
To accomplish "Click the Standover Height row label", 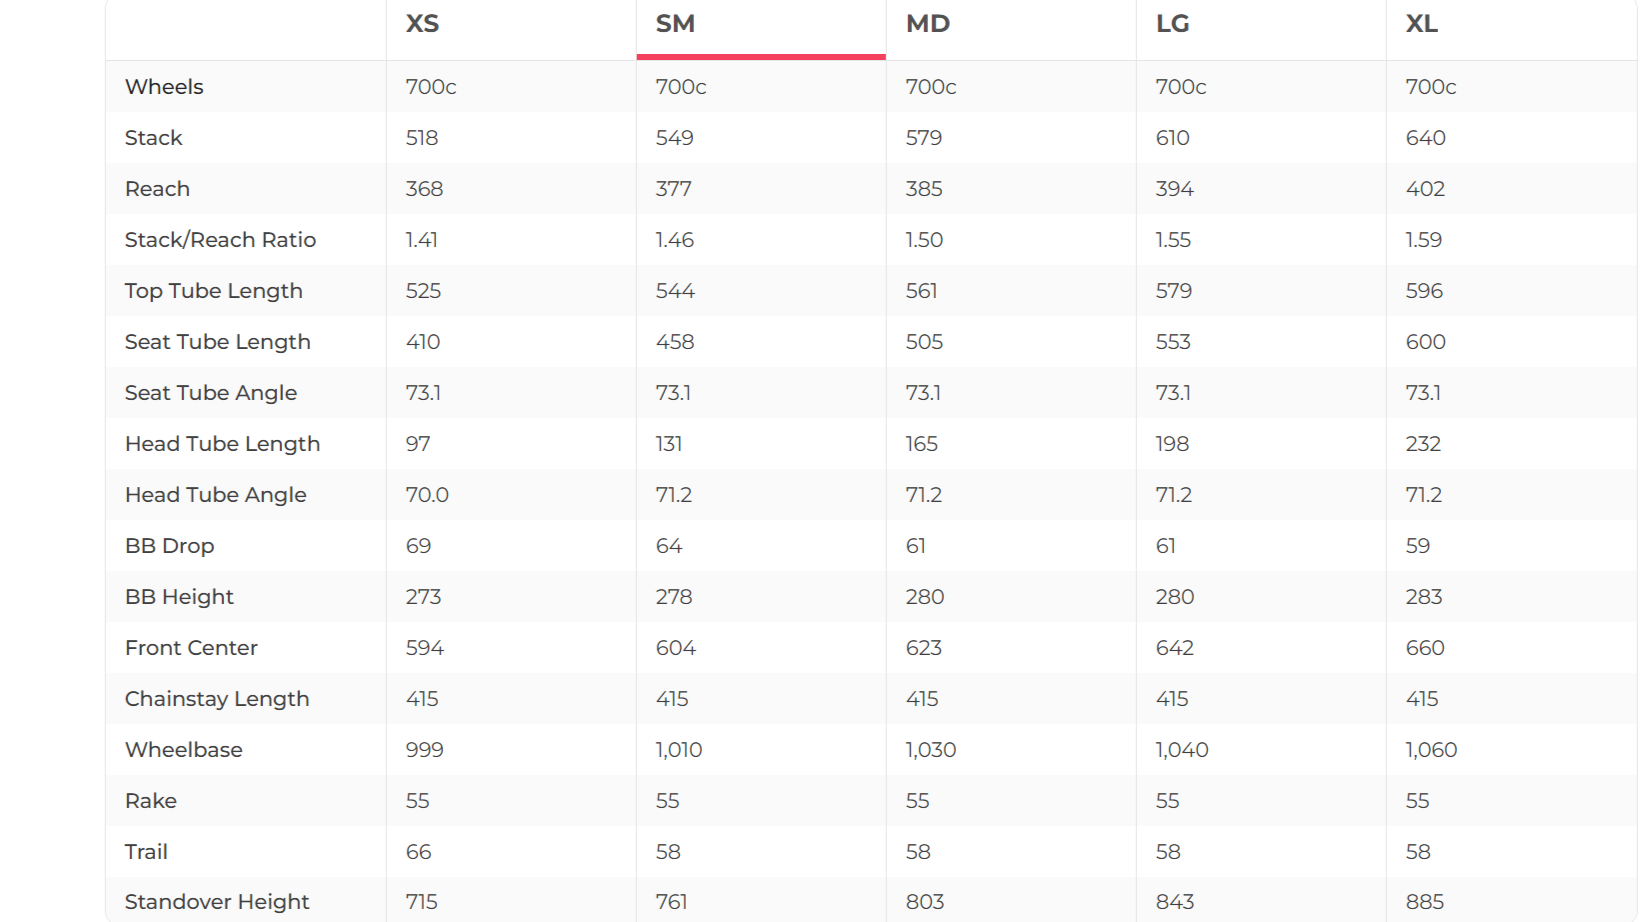I will coord(217,902).
